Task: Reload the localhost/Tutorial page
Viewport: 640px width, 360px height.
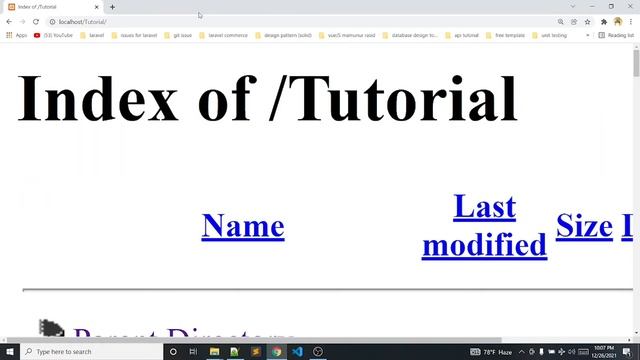Action: click(36, 22)
